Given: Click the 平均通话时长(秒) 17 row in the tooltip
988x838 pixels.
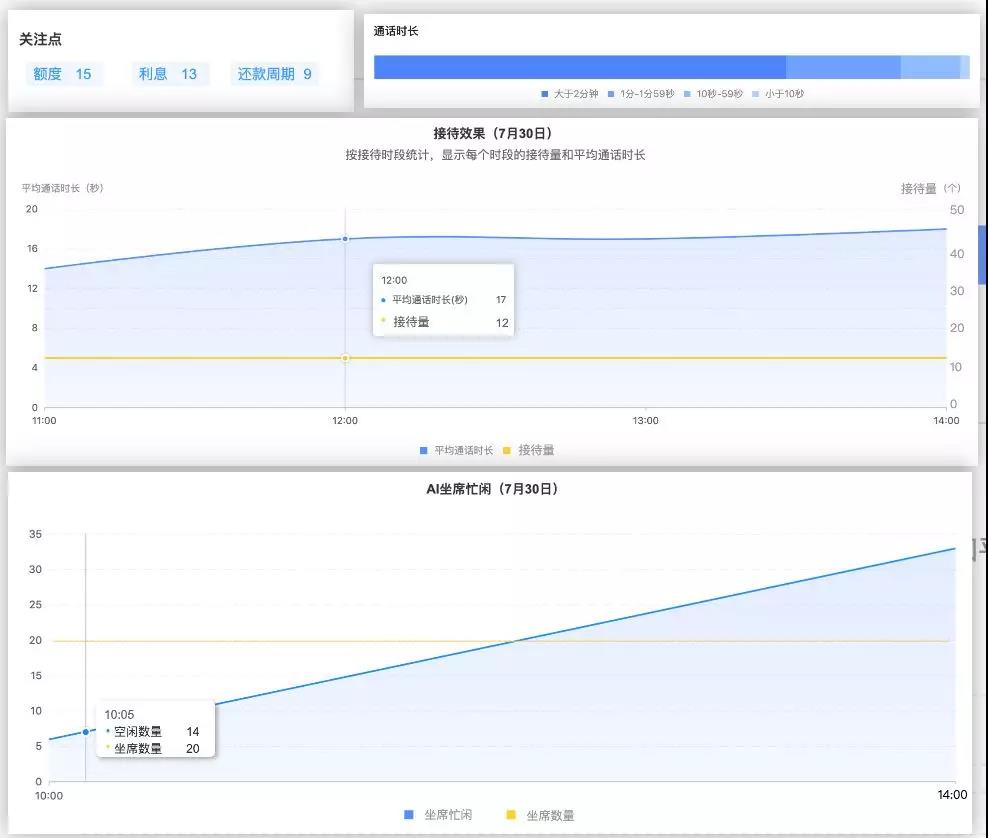Looking at the screenshot, I should pyautogui.click(x=444, y=300).
